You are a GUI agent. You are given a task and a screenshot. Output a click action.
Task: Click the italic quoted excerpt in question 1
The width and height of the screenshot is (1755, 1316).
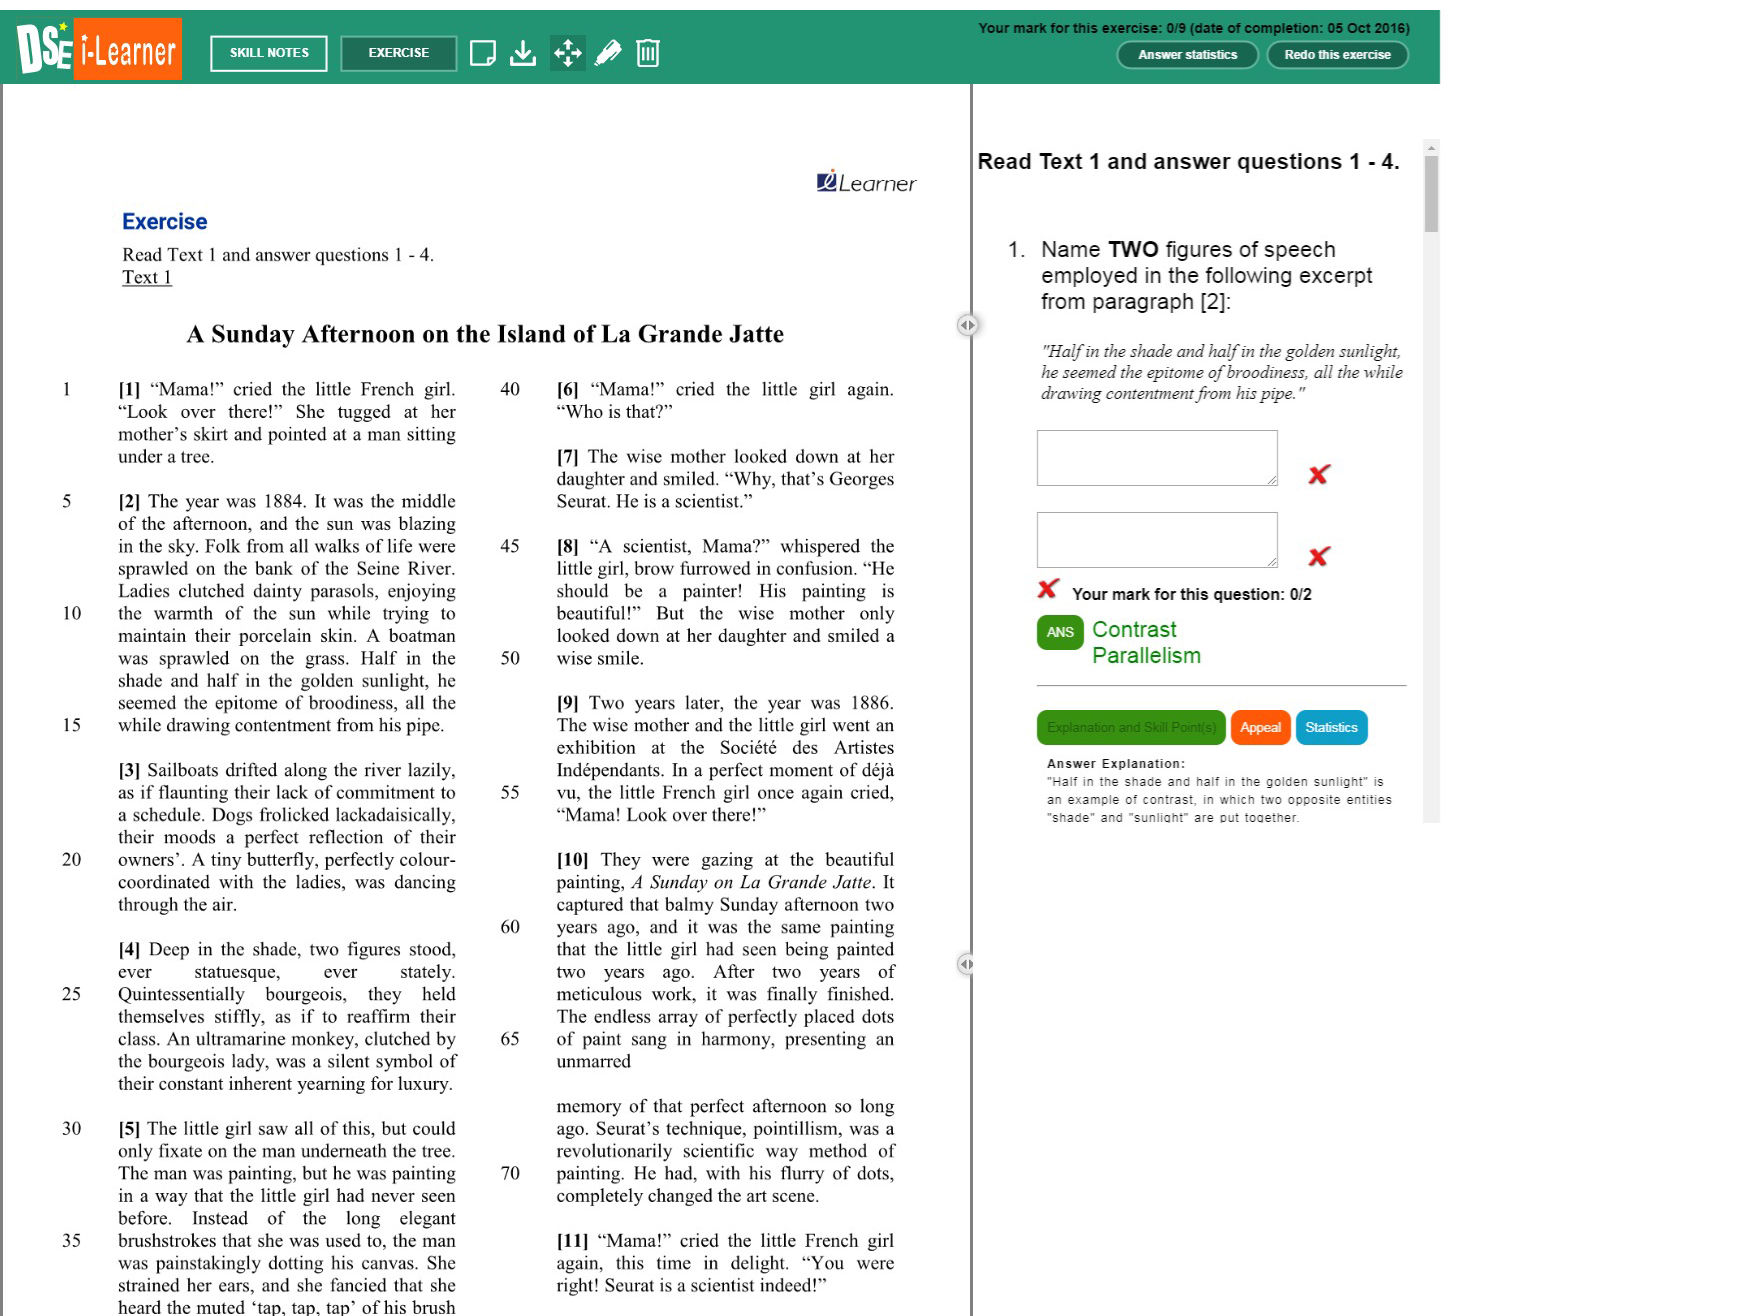(x=1222, y=372)
